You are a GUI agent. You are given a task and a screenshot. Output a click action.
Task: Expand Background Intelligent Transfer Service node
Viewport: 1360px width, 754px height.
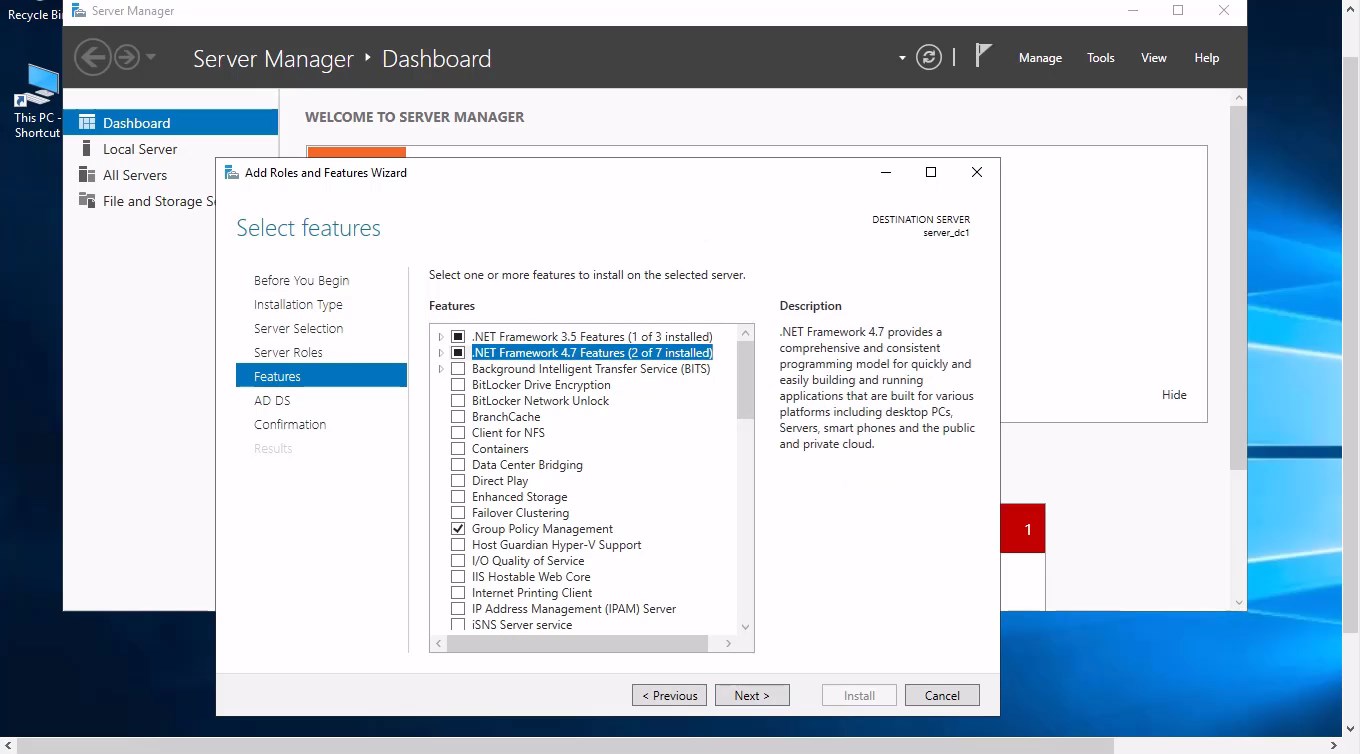441,369
